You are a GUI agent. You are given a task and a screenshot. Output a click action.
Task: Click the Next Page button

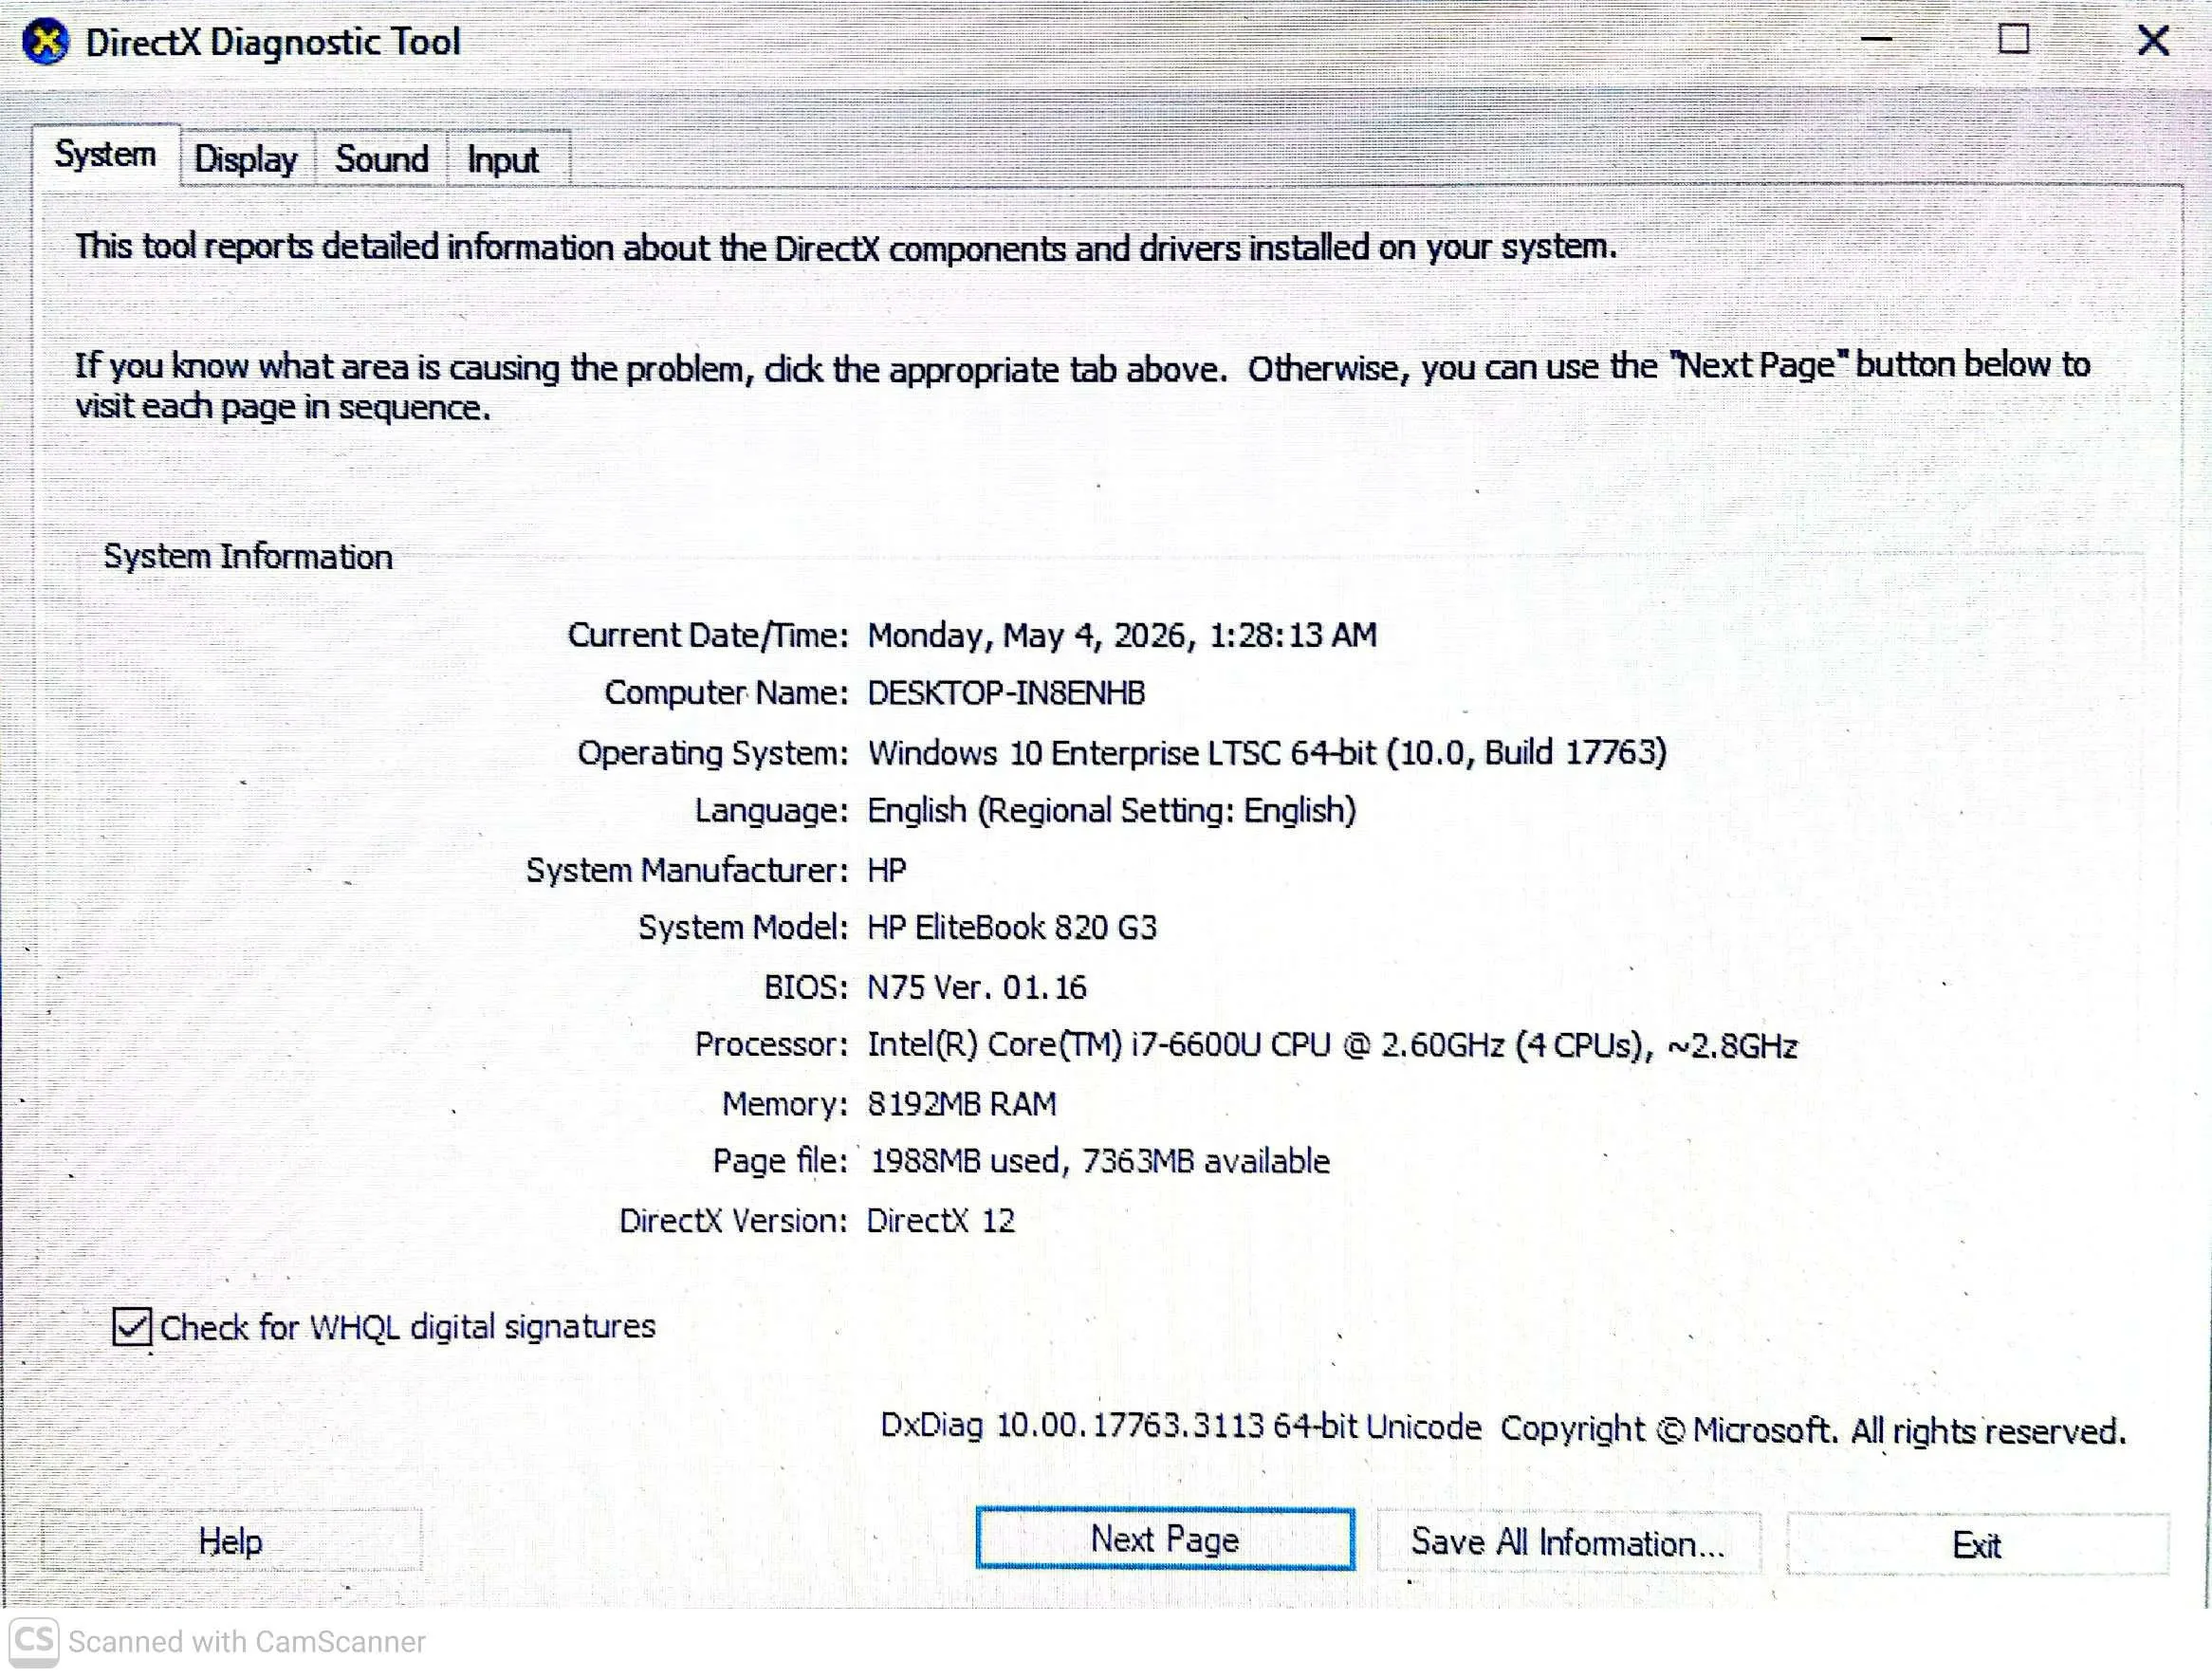point(1165,1540)
